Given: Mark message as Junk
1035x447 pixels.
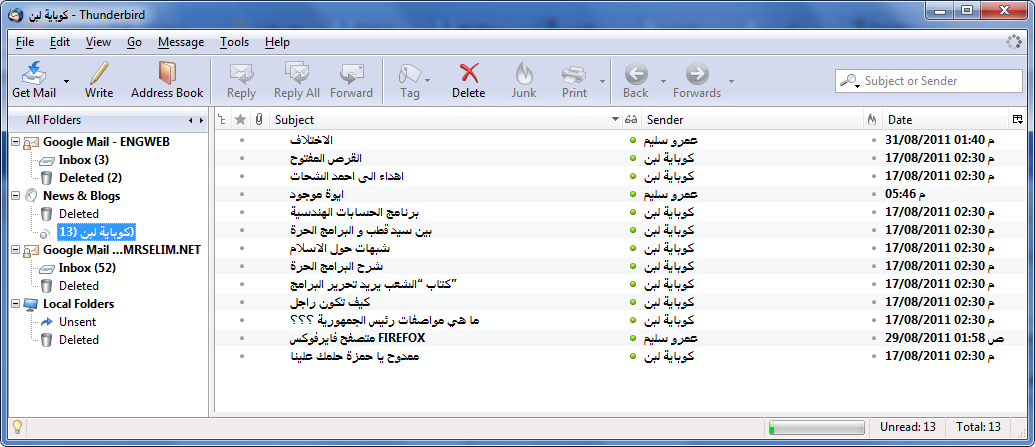Looking at the screenshot, I should 524,80.
